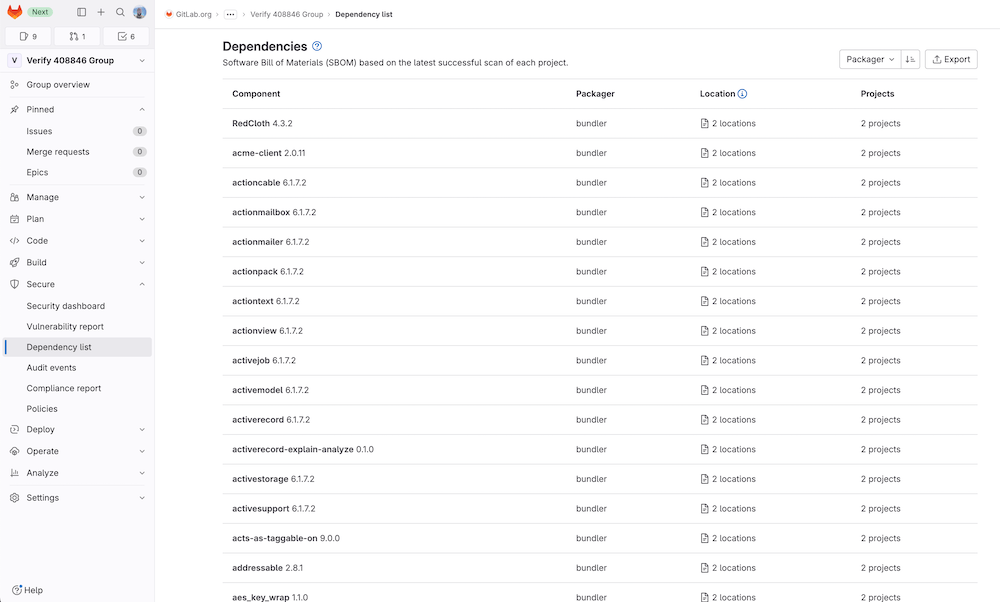Open the Vulnerability report page
This screenshot has height=602, width=1000.
click(63, 326)
